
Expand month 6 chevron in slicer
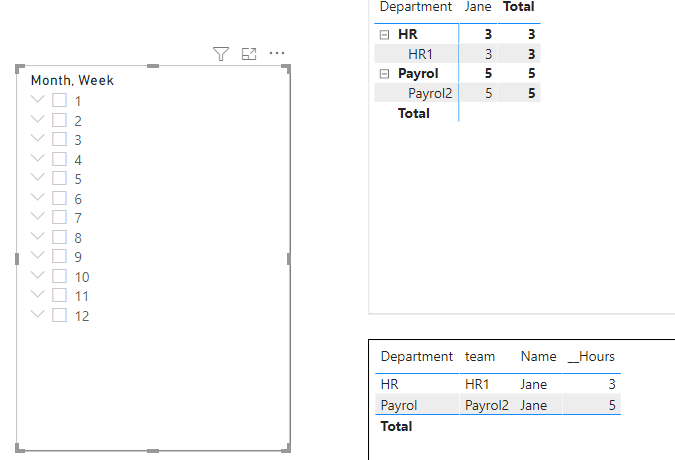38,197
